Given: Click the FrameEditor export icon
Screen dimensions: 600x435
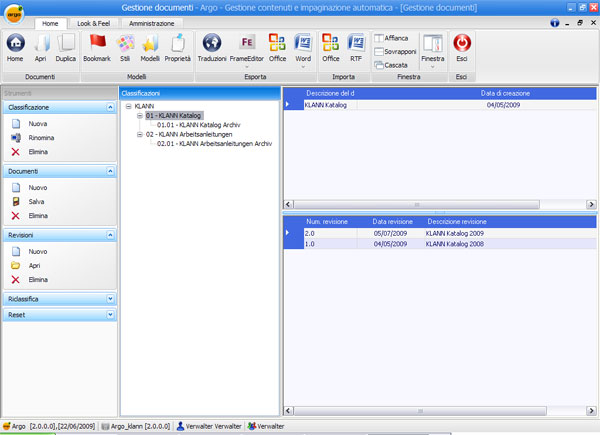Looking at the screenshot, I should [x=247, y=48].
